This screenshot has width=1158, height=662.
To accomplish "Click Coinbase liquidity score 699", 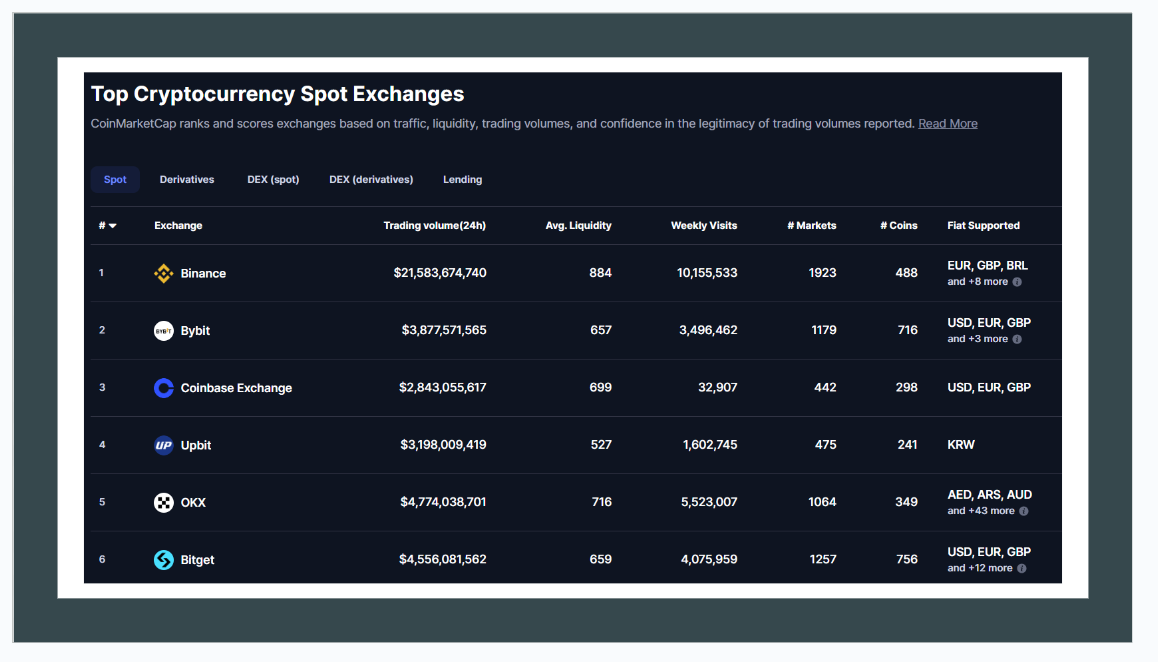I will (600, 387).
